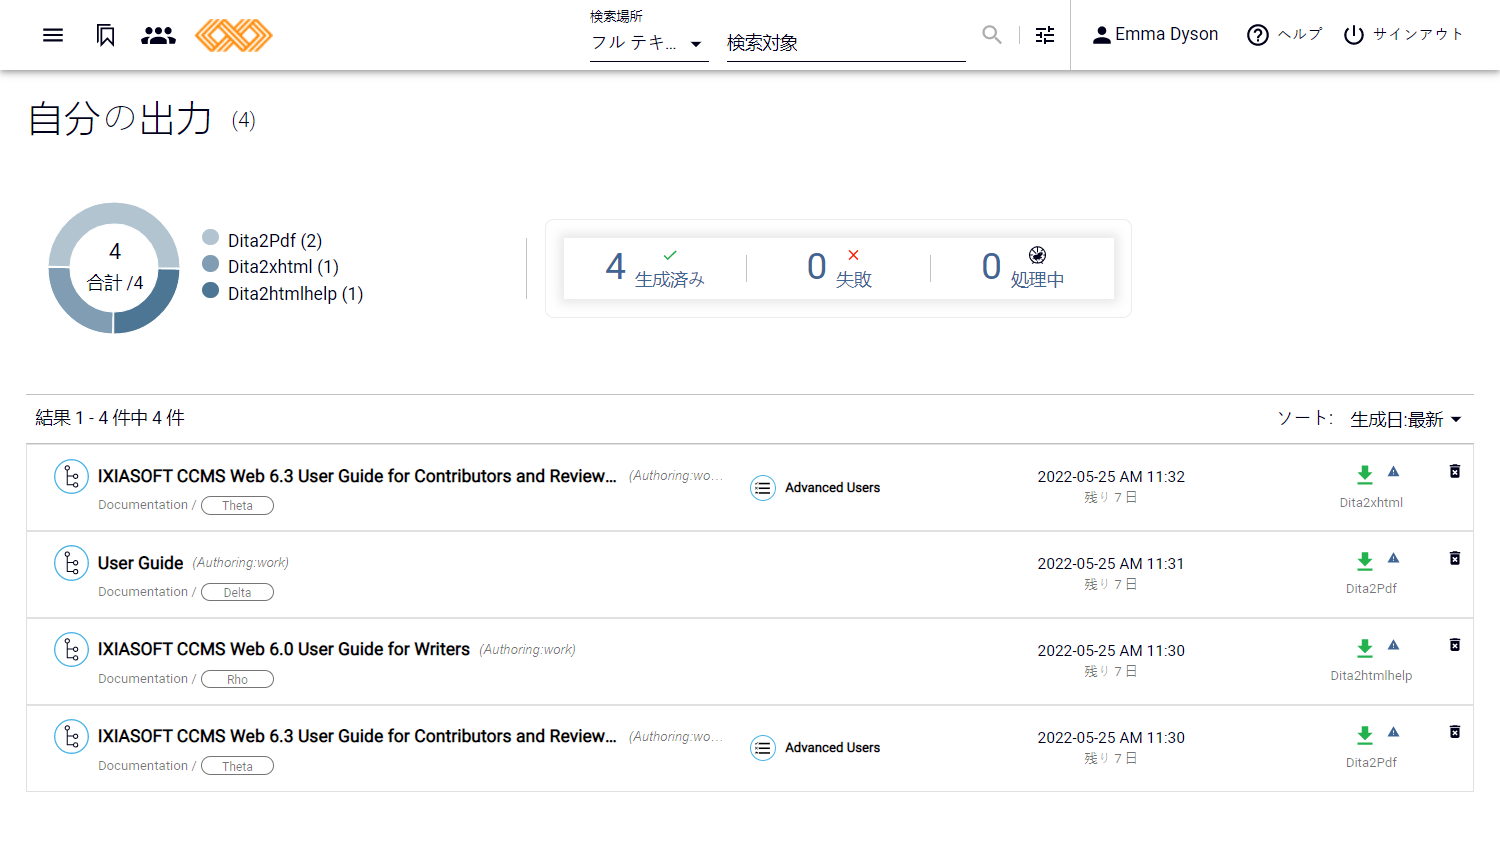
Task: Open IXIASOFT CCMS Web 6.0 User Guide for Writers
Action: point(284,649)
